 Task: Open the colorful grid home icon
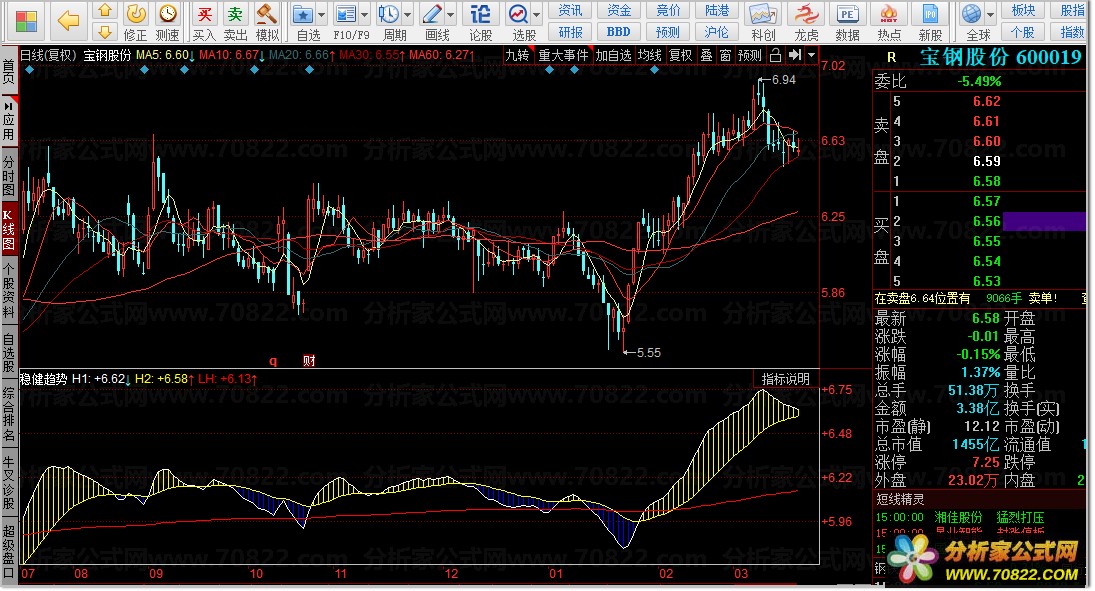27,22
